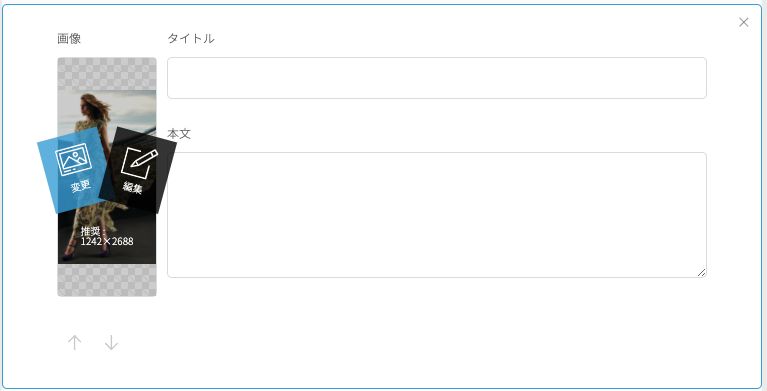Image resolution: width=767 pixels, height=391 pixels.
Task: Click the 本文 label
Action: tap(179, 134)
